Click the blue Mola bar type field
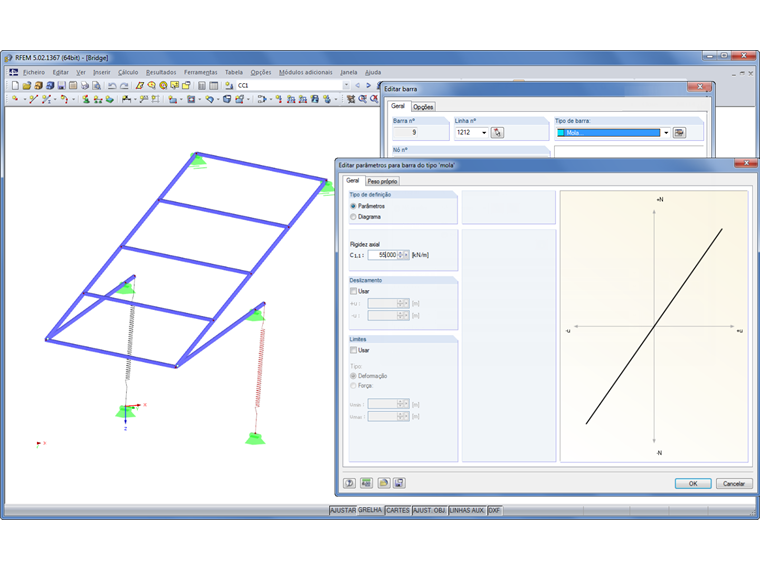Screen dimensions: 760x570 point(608,132)
